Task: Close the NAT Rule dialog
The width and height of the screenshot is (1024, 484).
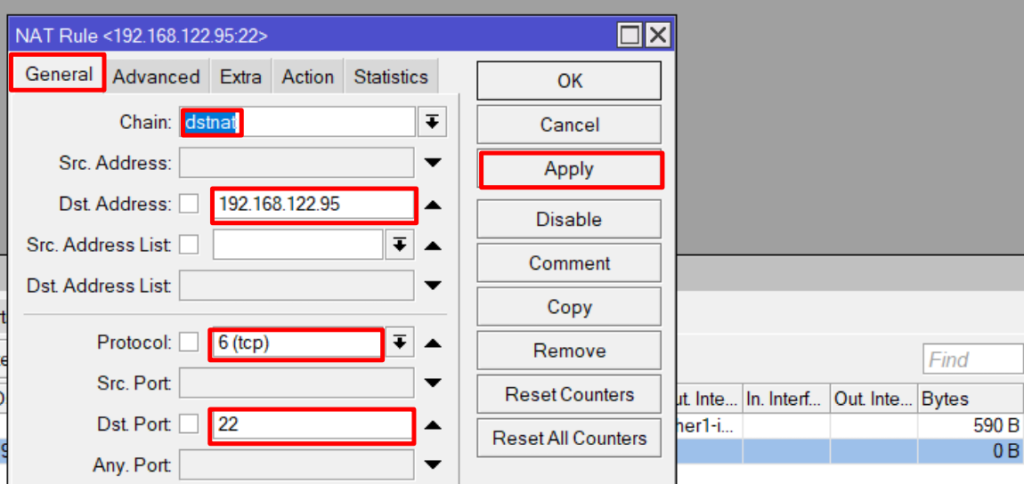Action: click(x=657, y=36)
